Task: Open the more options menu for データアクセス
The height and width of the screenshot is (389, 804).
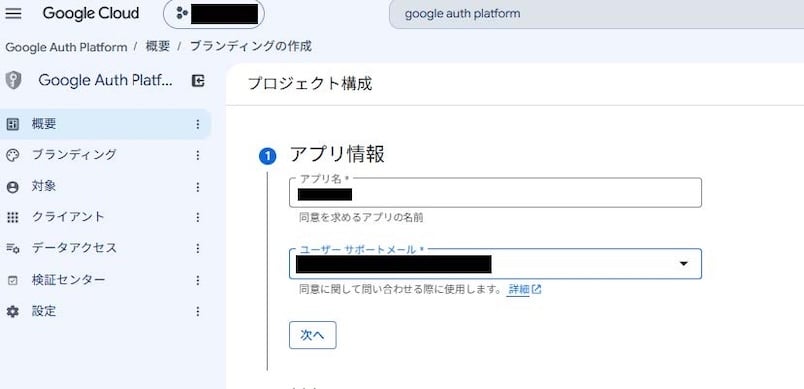Action: point(198,249)
